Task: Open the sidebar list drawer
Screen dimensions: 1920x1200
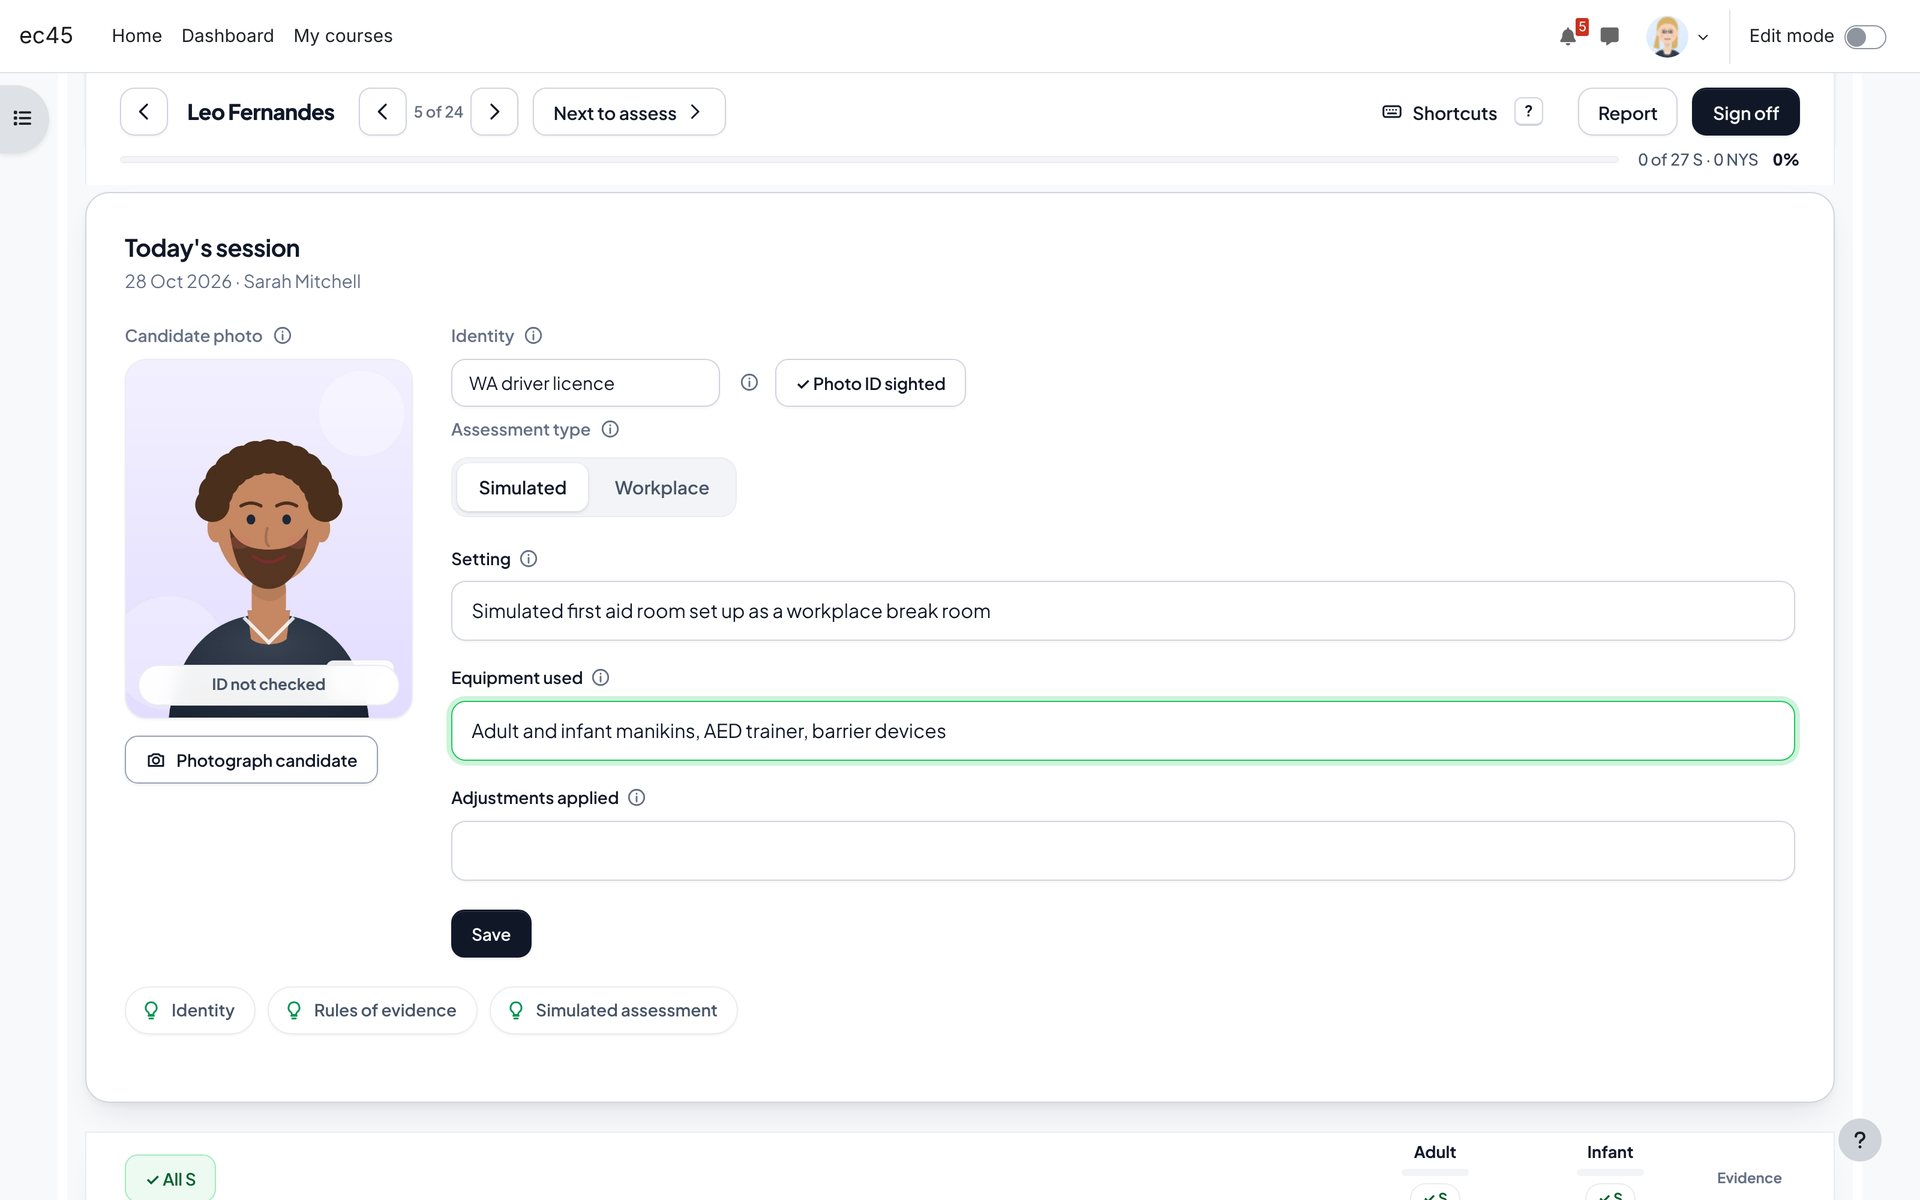Action: click(x=23, y=119)
